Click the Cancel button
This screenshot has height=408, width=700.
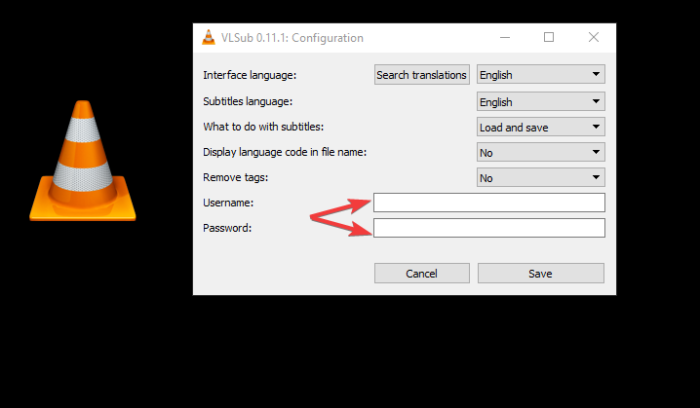click(422, 273)
